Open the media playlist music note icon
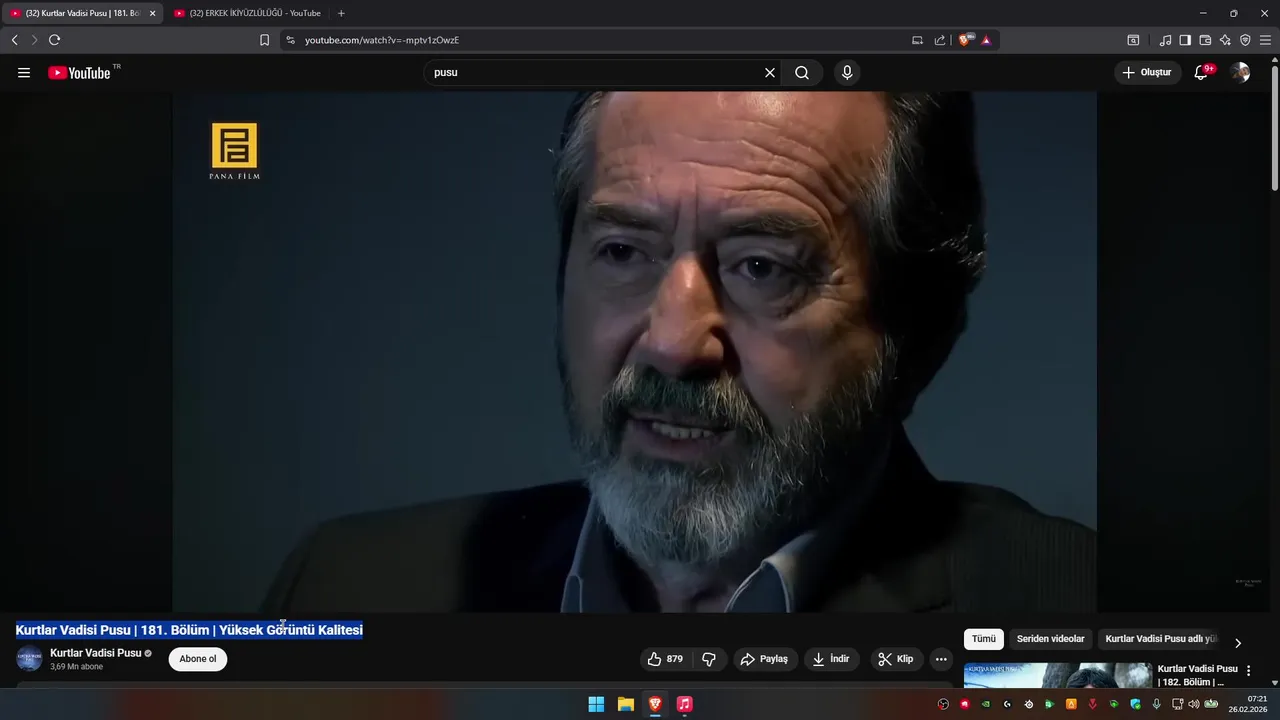 pyautogui.click(x=1165, y=40)
